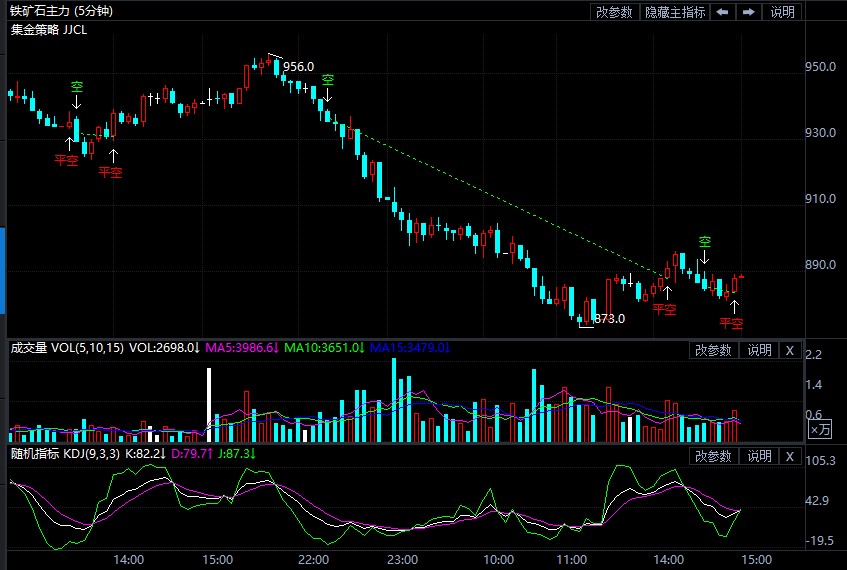Select the 铁矿石主力 (5分钟) chart title

click(x=61, y=12)
